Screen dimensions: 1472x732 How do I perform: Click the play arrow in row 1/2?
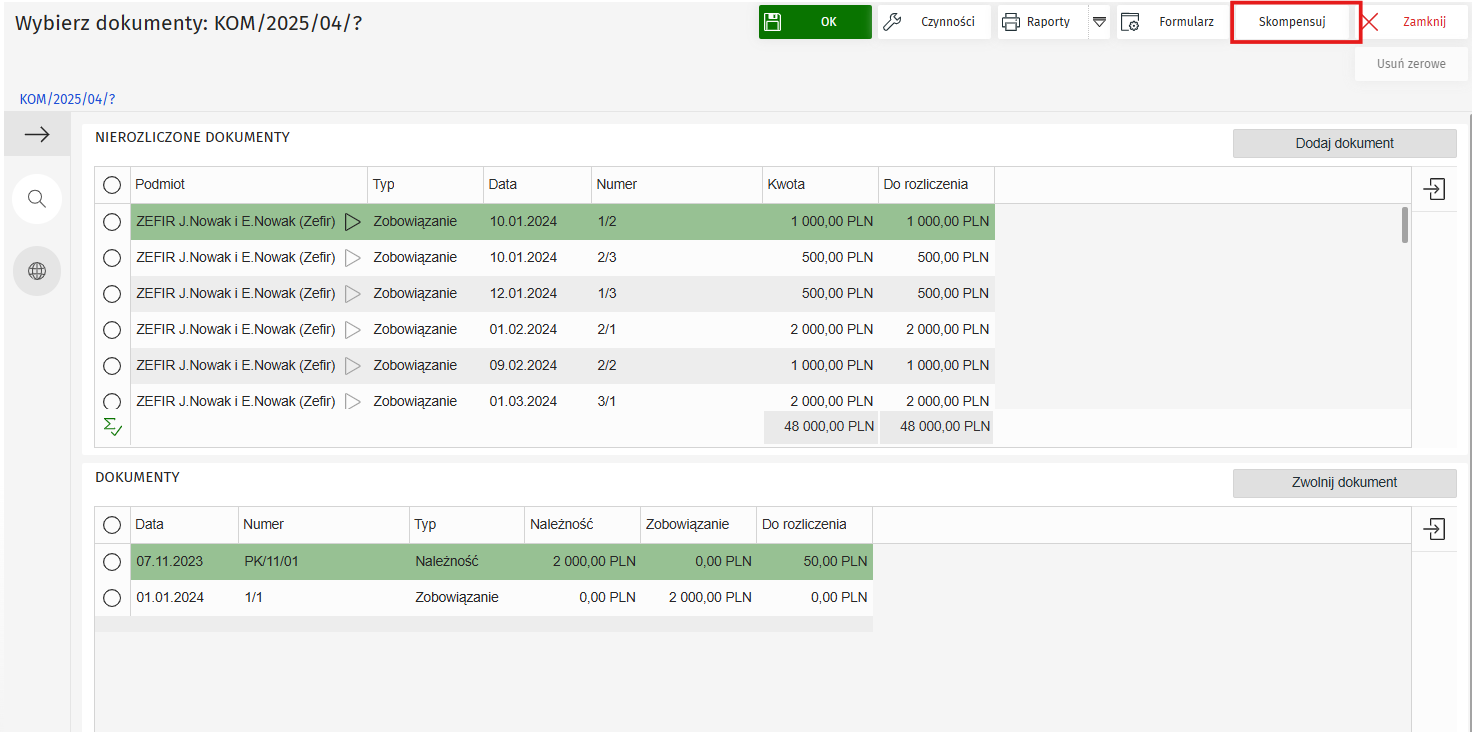(x=352, y=222)
